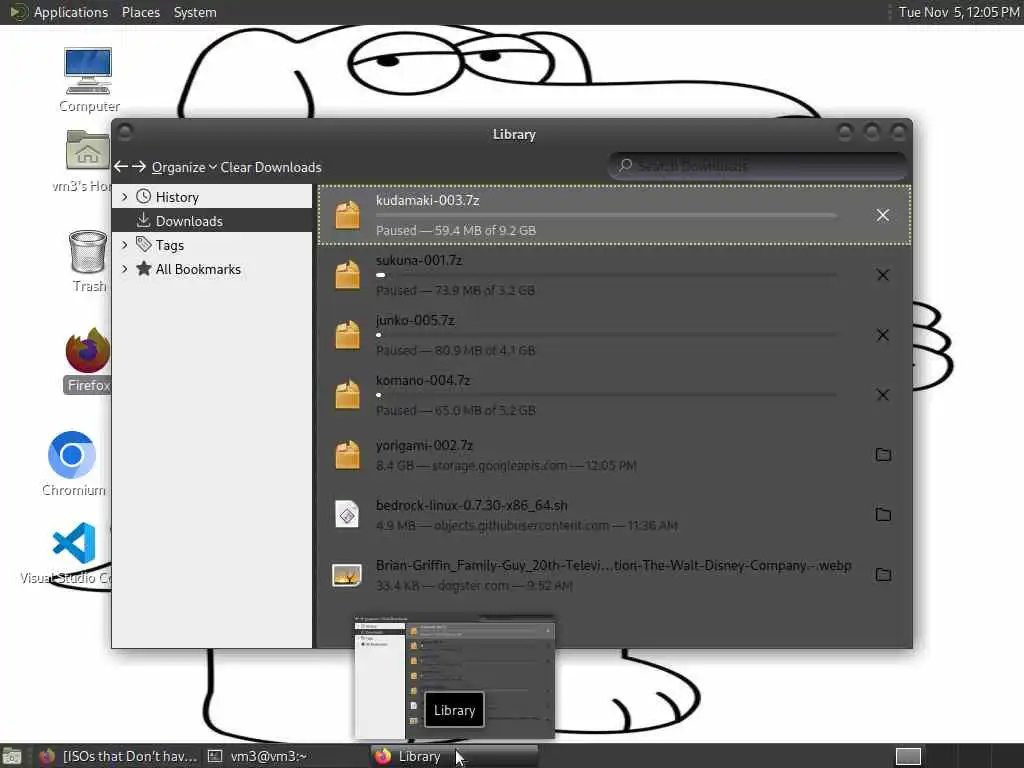
Task: Select Downloads in the sidebar
Action: (212, 221)
